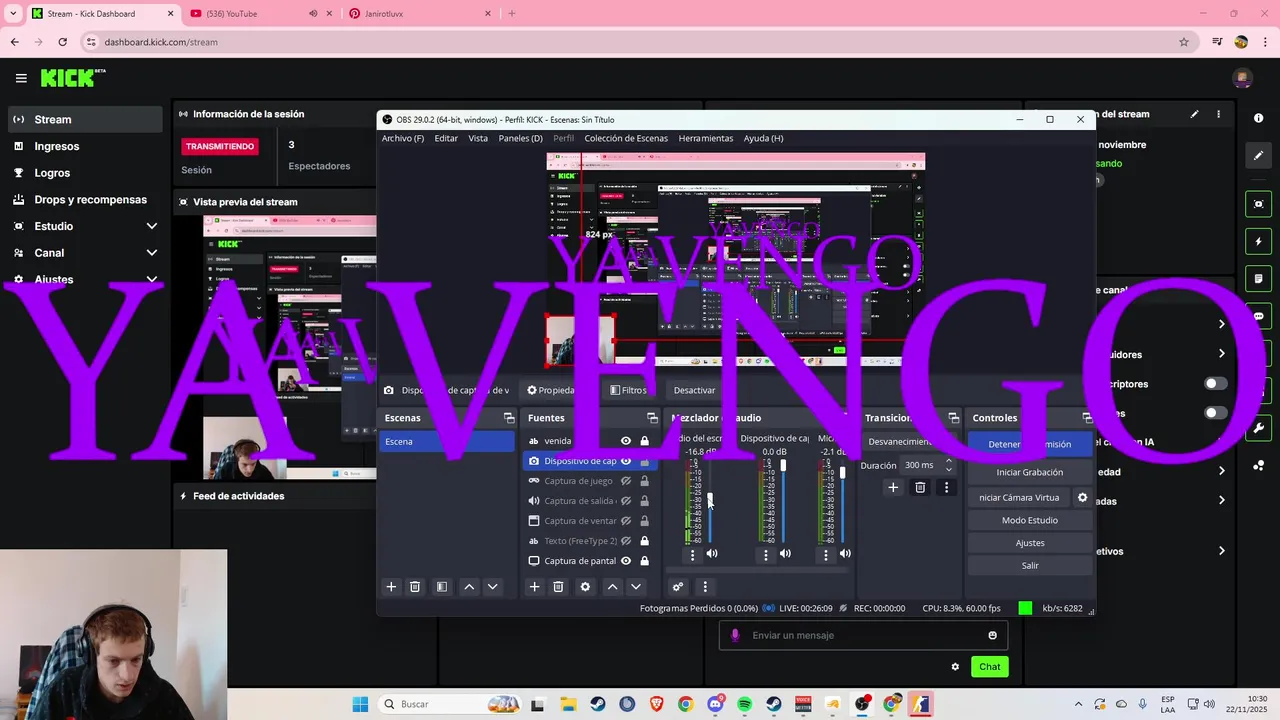Expand the Estudio sidebar section
Screen dimensions: 1280x720
pyautogui.click(x=152, y=226)
